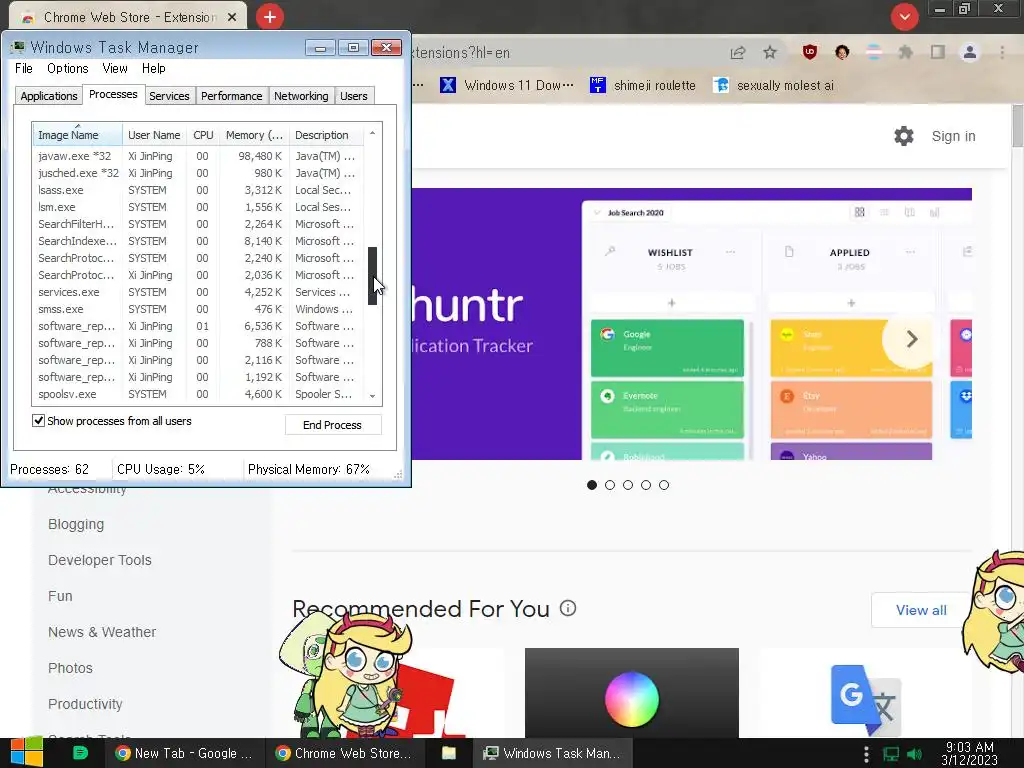Viewport: 1024px width, 768px height.
Task: Open the Chrome profile avatar icon
Action: click(970, 52)
